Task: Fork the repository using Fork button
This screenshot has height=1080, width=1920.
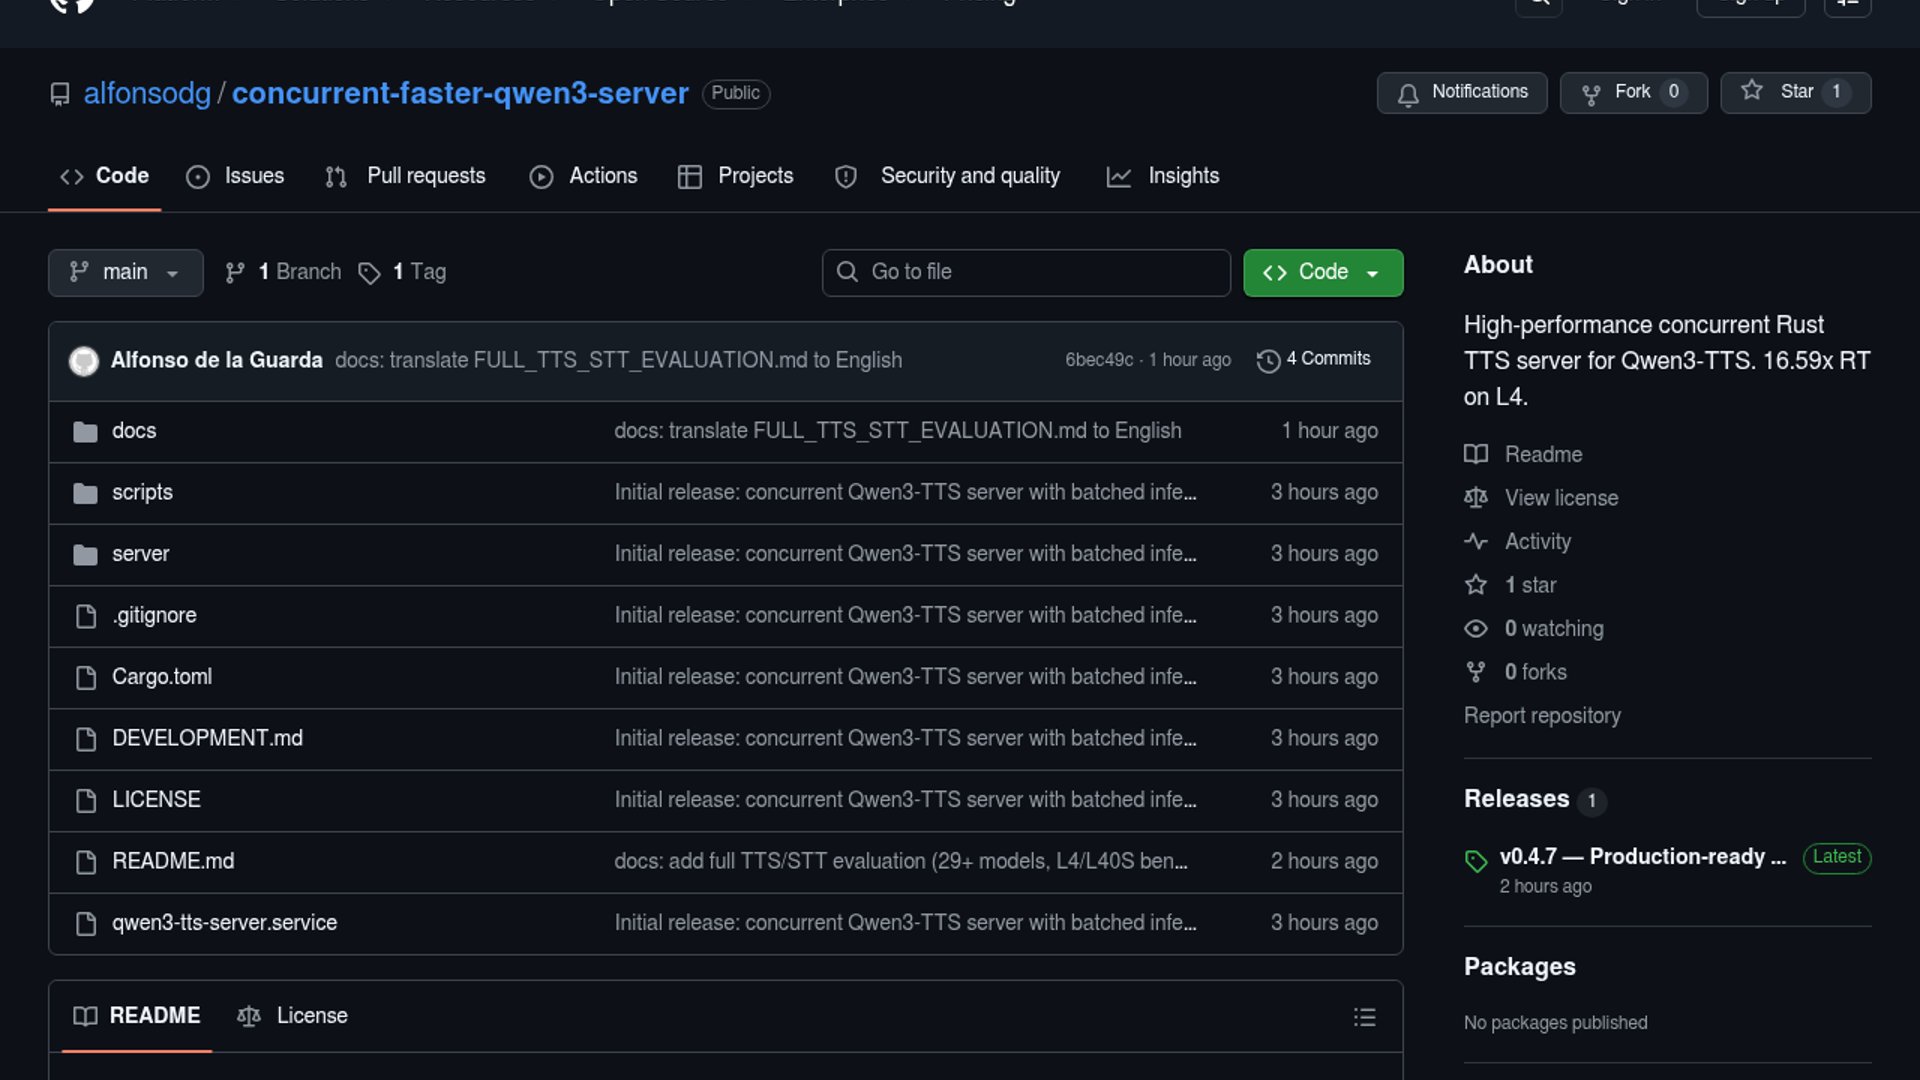Action: point(1632,92)
